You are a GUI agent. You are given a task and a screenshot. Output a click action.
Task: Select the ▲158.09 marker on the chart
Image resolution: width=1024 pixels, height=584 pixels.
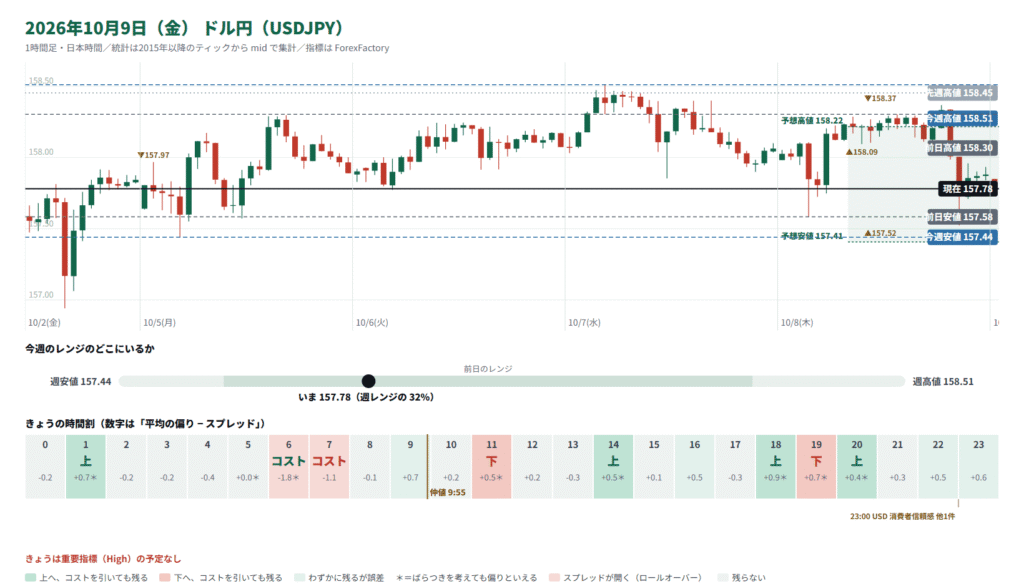tap(862, 152)
